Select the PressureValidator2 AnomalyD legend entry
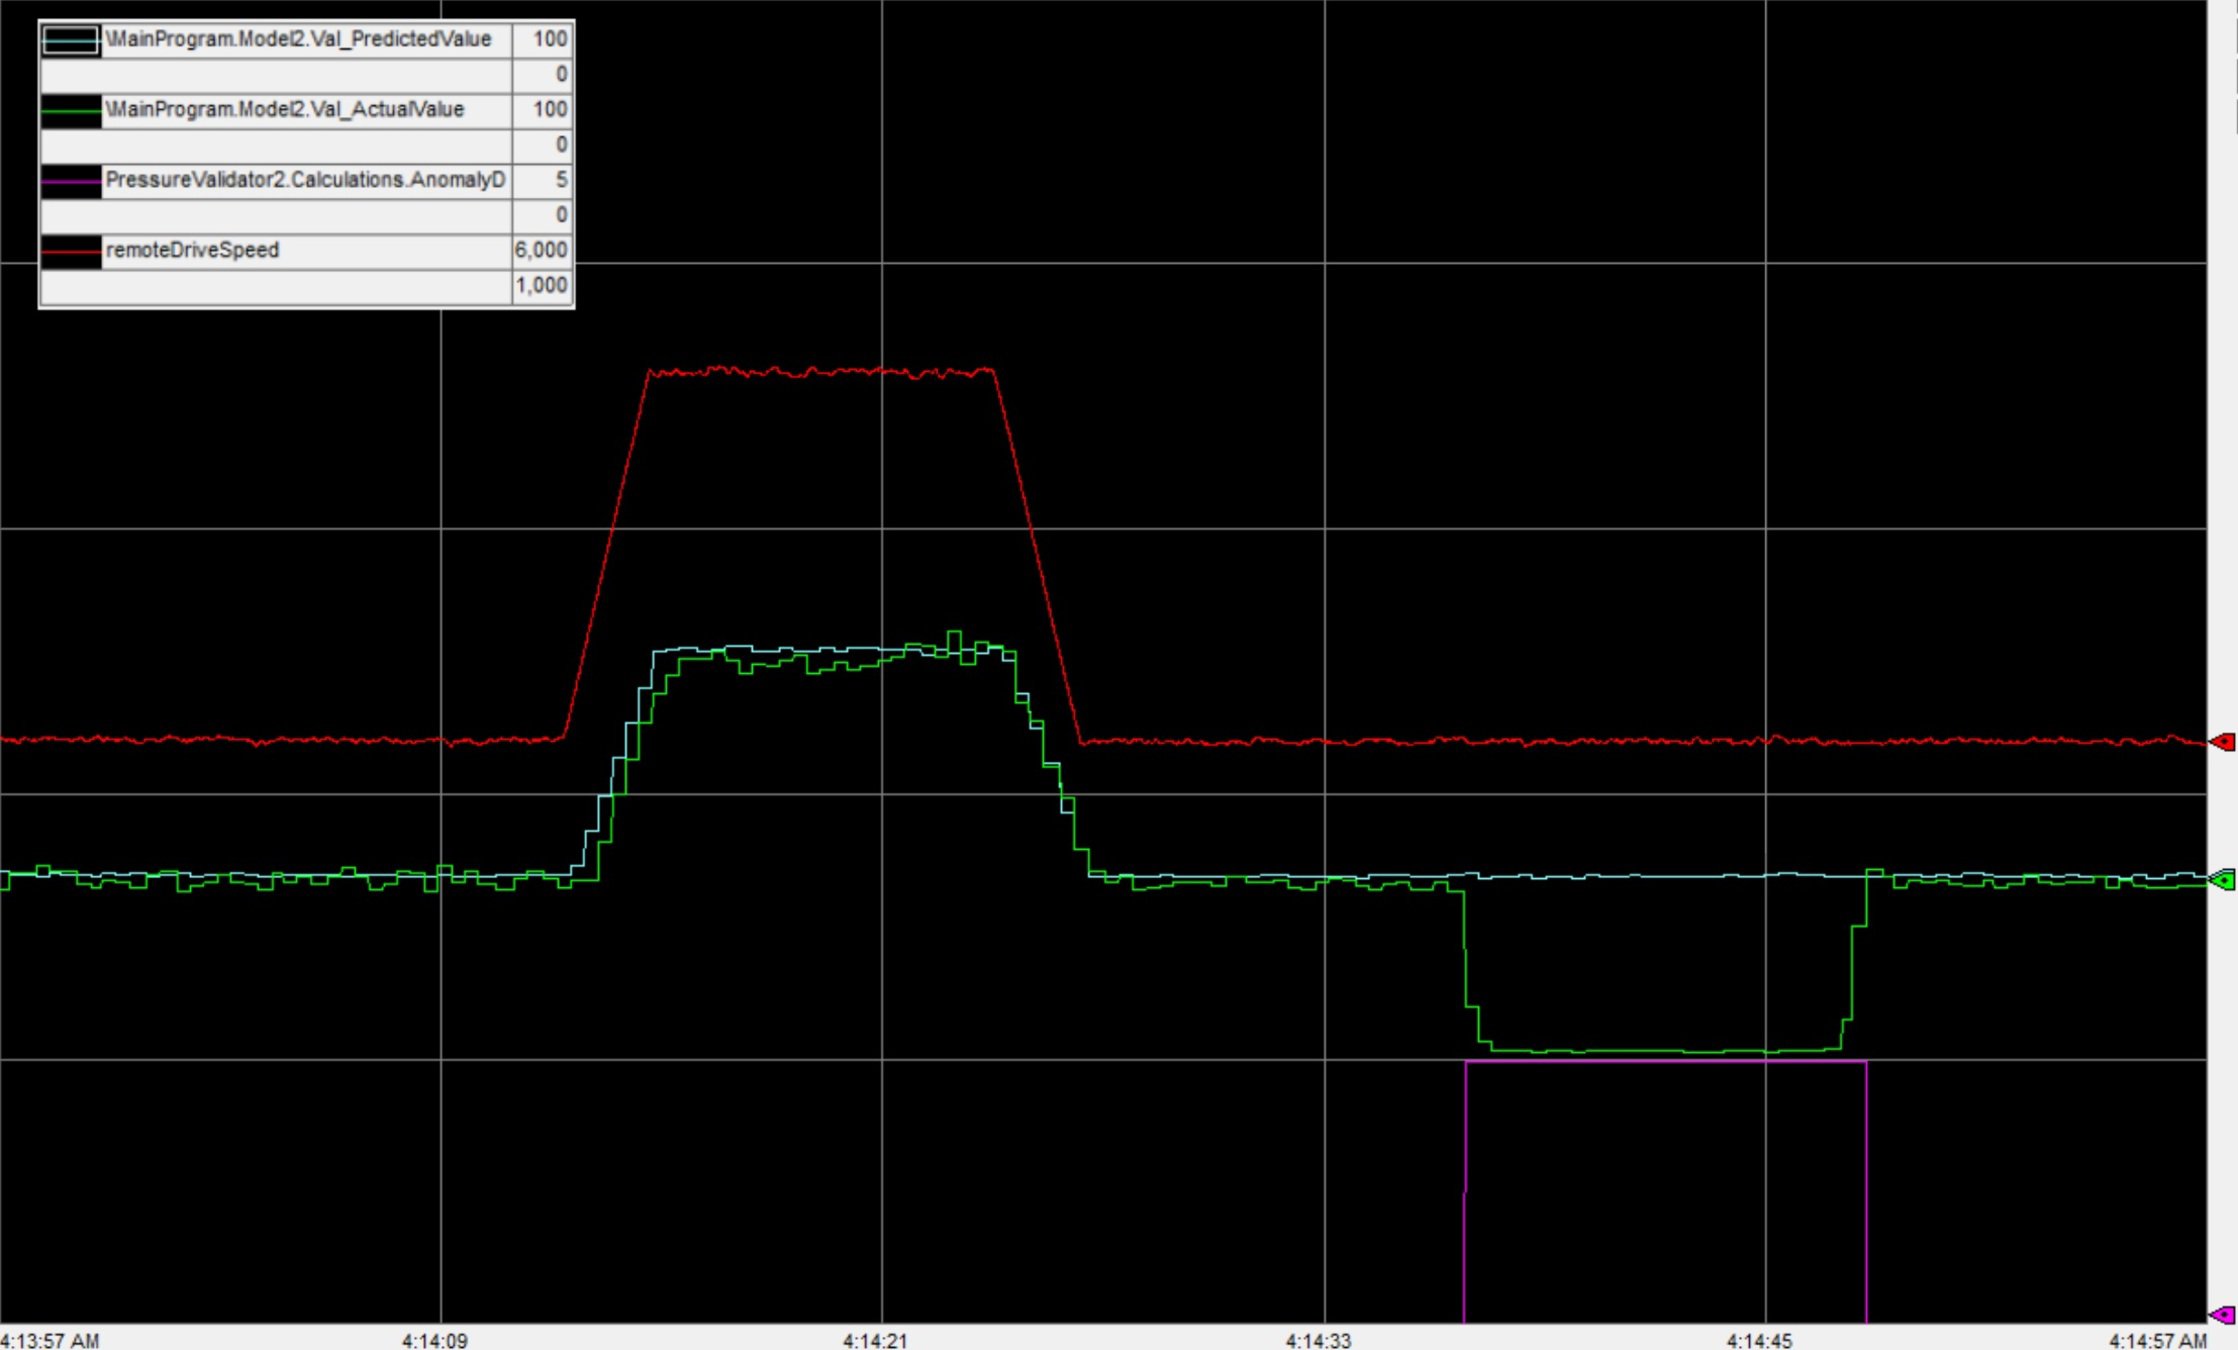The image size is (2238, 1350). tap(305, 180)
